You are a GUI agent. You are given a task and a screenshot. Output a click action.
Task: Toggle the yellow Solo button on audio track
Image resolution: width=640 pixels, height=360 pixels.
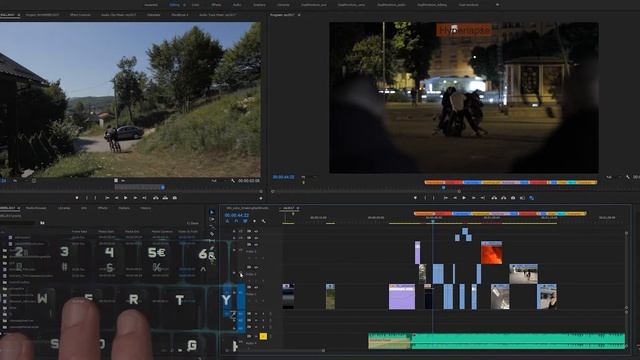(263, 336)
